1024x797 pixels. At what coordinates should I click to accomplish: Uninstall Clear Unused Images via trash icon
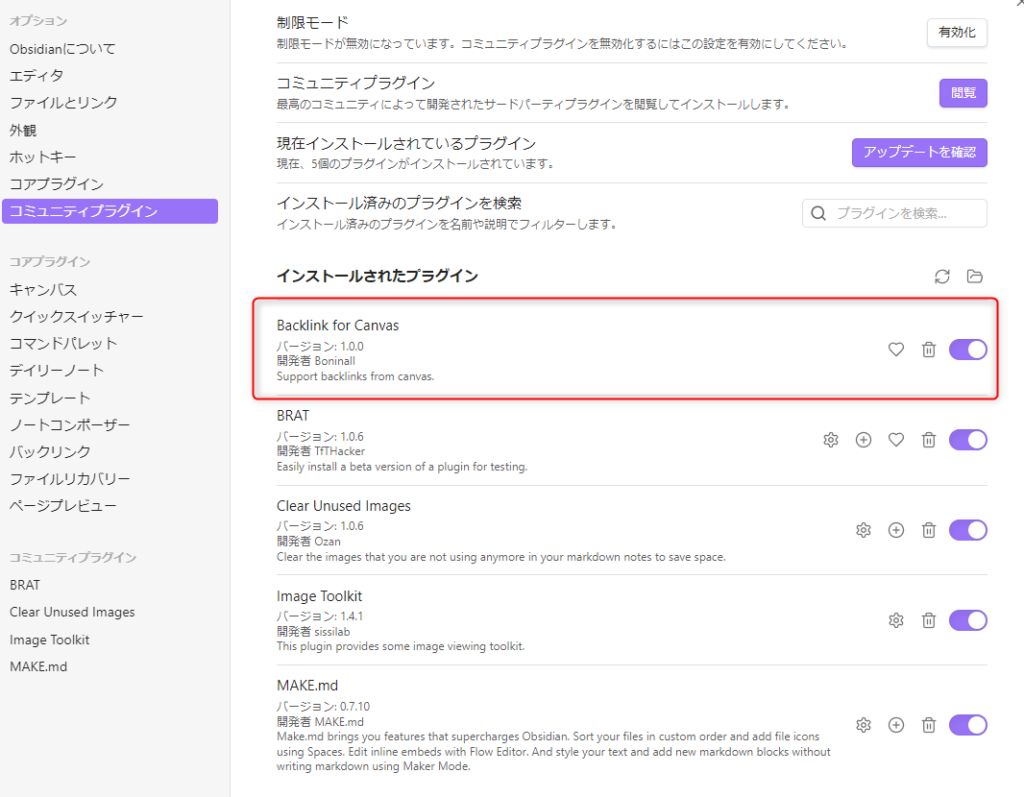929,530
